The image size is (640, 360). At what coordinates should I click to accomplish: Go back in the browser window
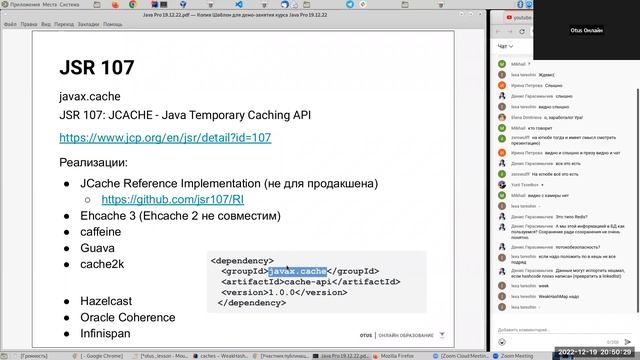tap(498, 31)
